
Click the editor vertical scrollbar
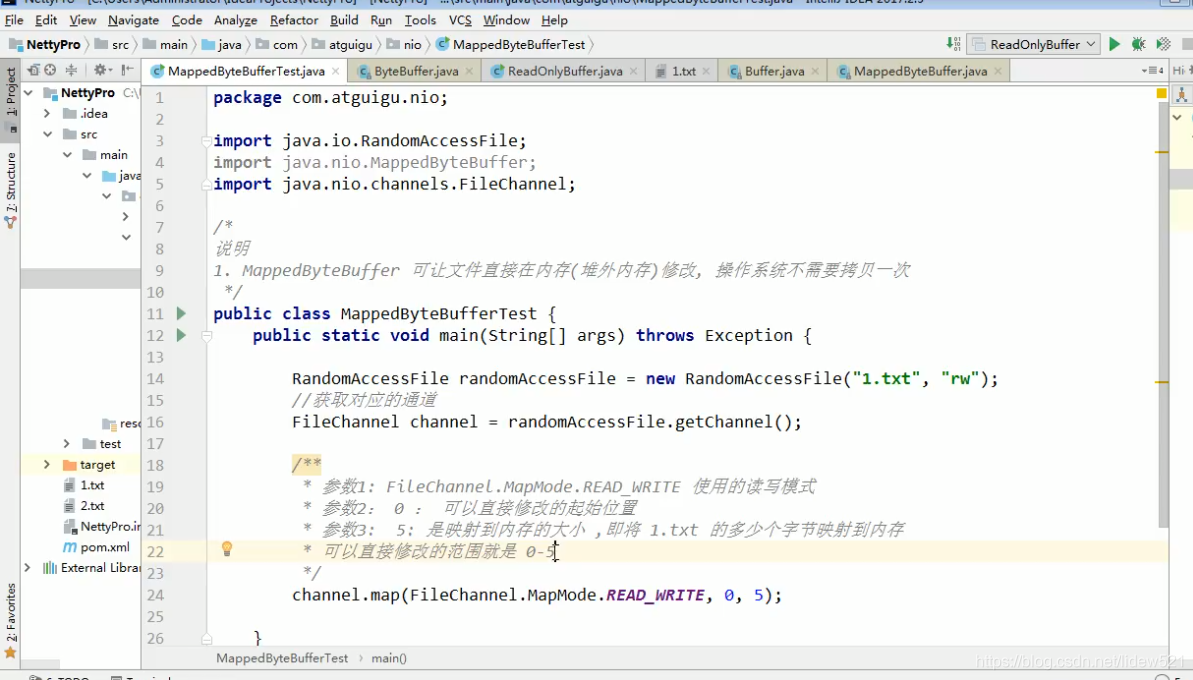[x=1162, y=316]
